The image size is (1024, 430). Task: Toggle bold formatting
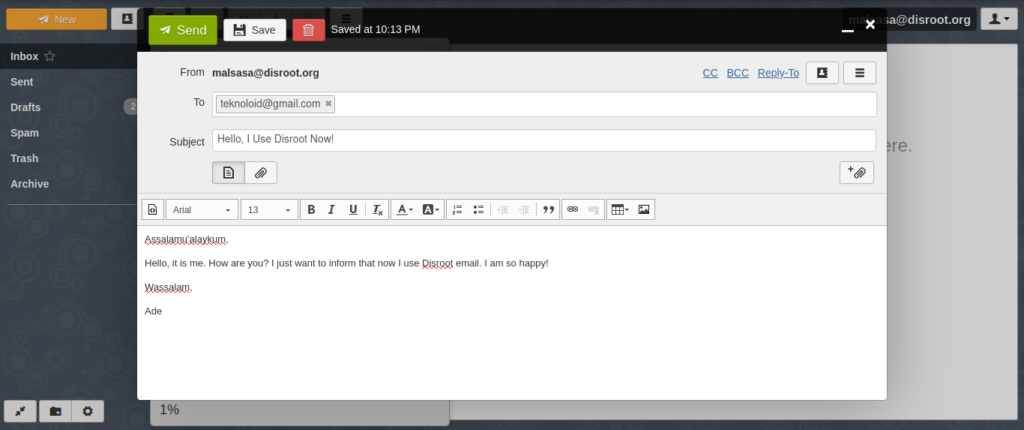click(312, 210)
